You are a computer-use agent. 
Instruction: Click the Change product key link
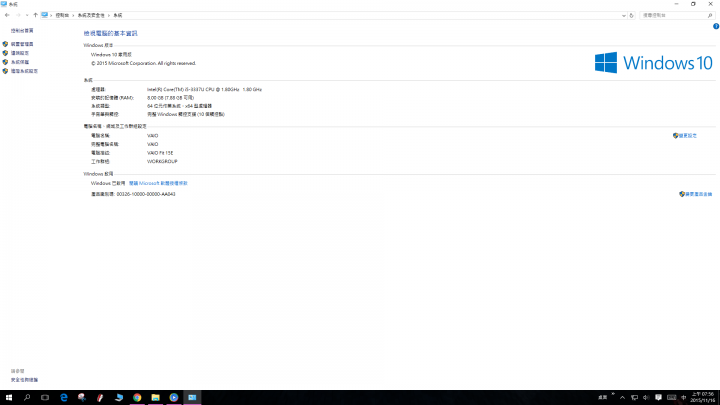pyautogui.click(x=696, y=194)
